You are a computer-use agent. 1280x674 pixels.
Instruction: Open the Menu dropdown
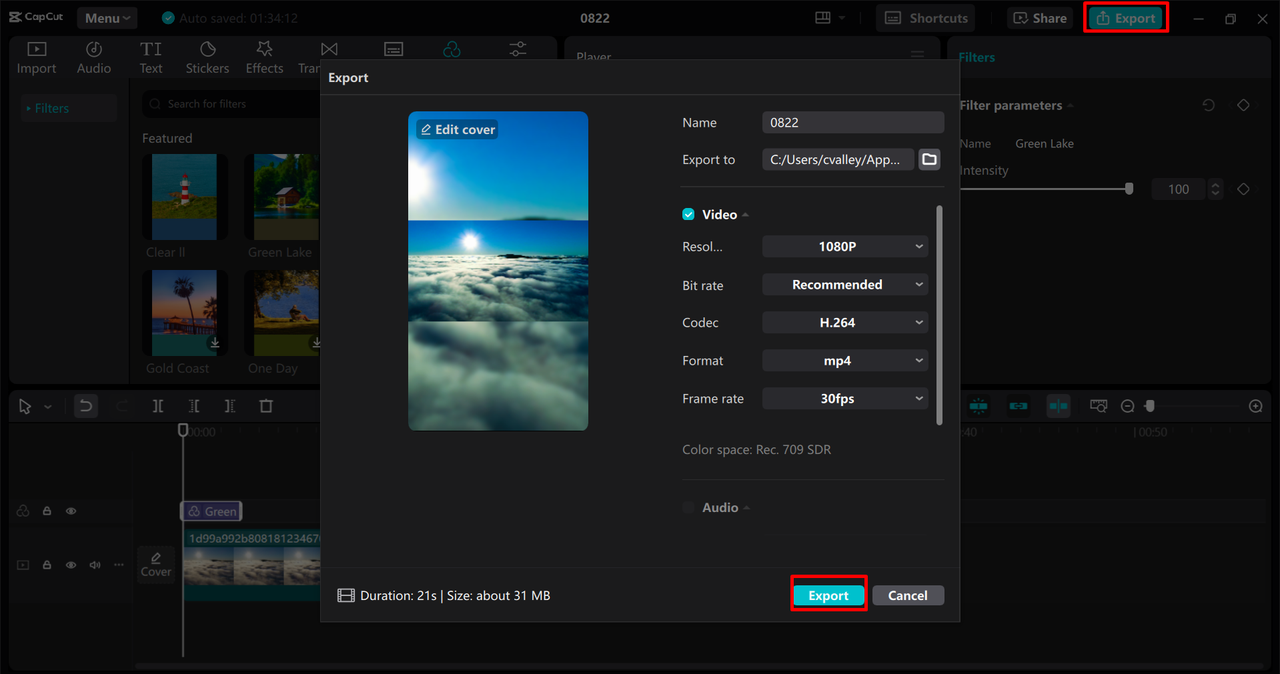point(108,18)
